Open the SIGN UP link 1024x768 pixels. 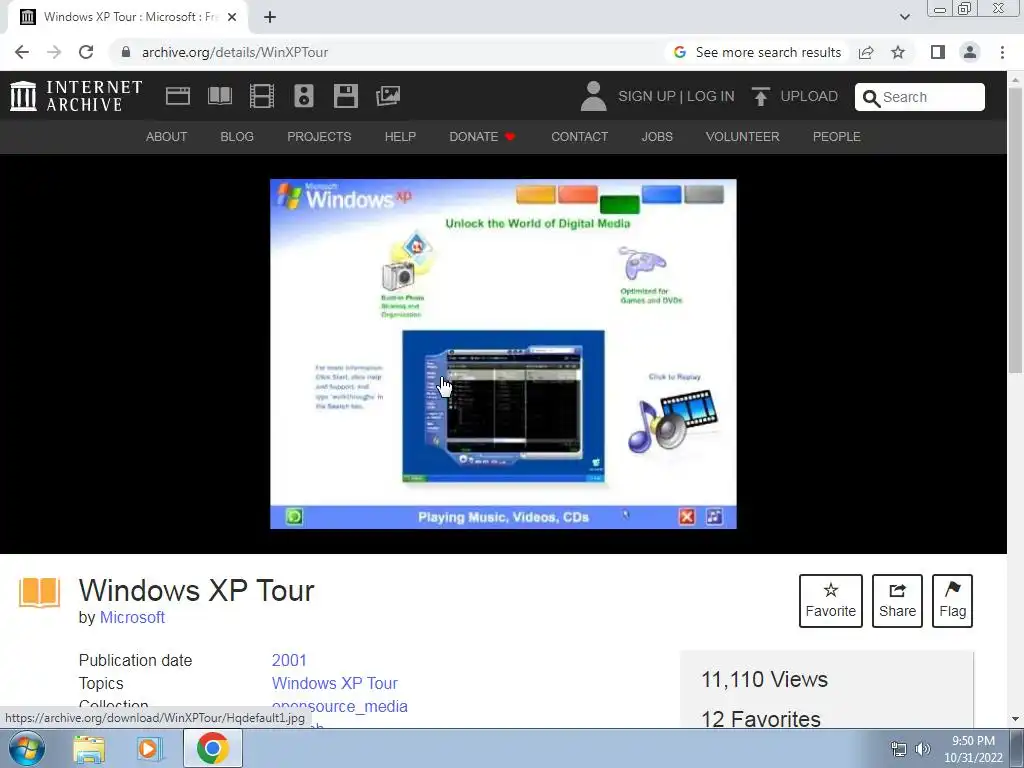[x=647, y=96]
